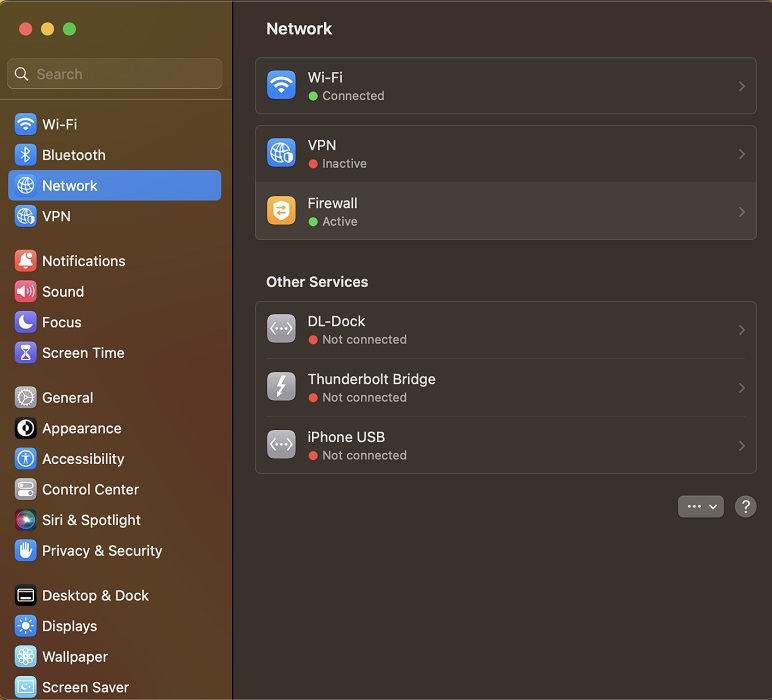The image size is (772, 700).
Task: Select Screen Saver label in the sidebar
Action: pyautogui.click(x=86, y=687)
